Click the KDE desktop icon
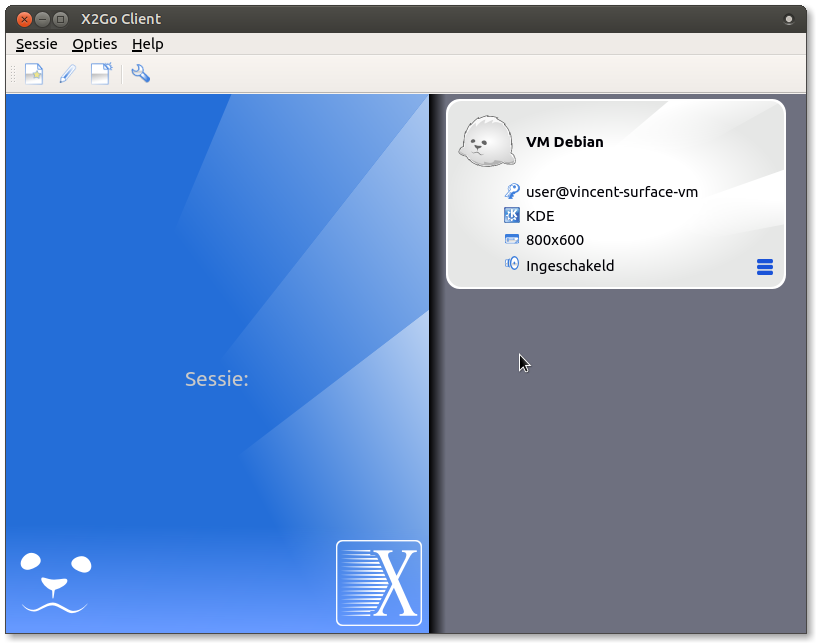The height and width of the screenshot is (643, 816). (x=512, y=216)
